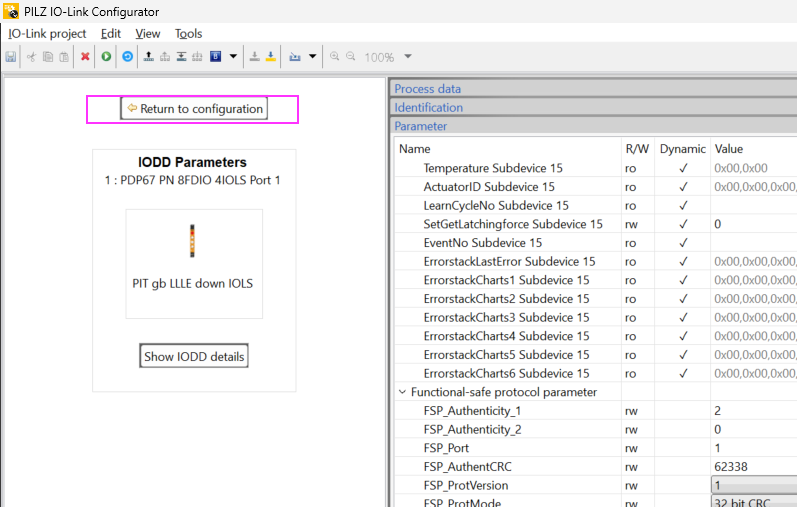This screenshot has height=507, width=797.
Task: Edit FSP_Port value 1
Action: (x=754, y=448)
